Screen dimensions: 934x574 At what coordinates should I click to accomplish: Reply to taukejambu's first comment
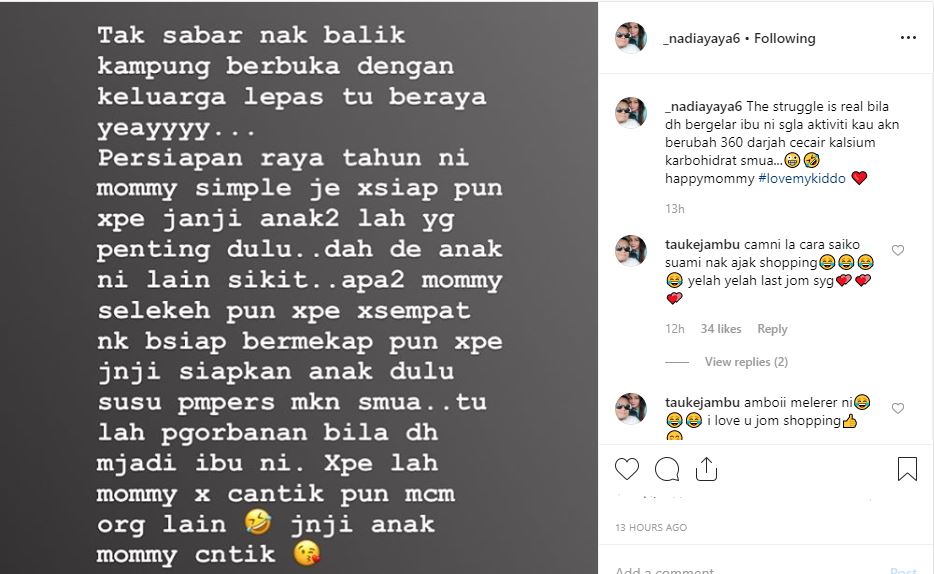(x=772, y=329)
